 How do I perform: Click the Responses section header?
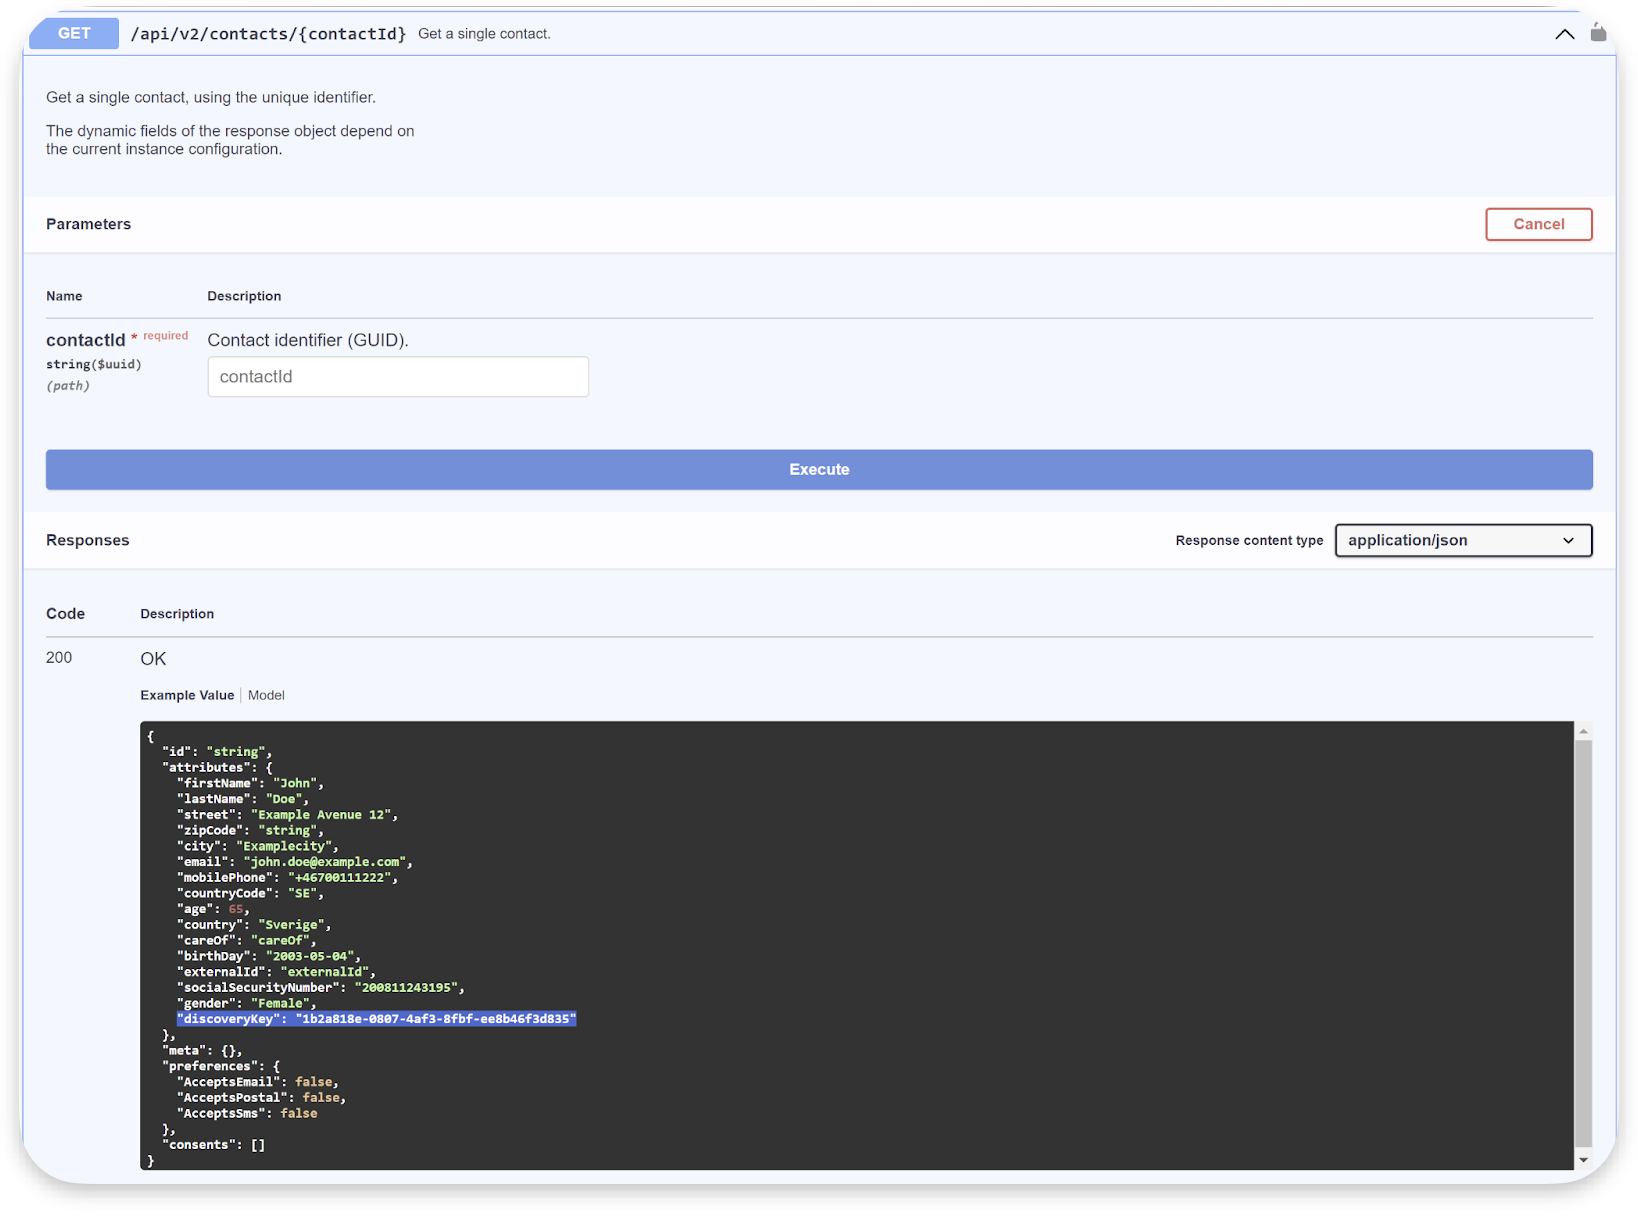[x=88, y=540]
